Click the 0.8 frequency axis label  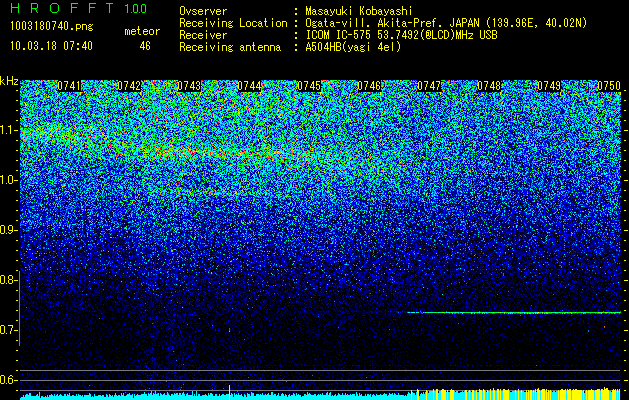(8, 280)
